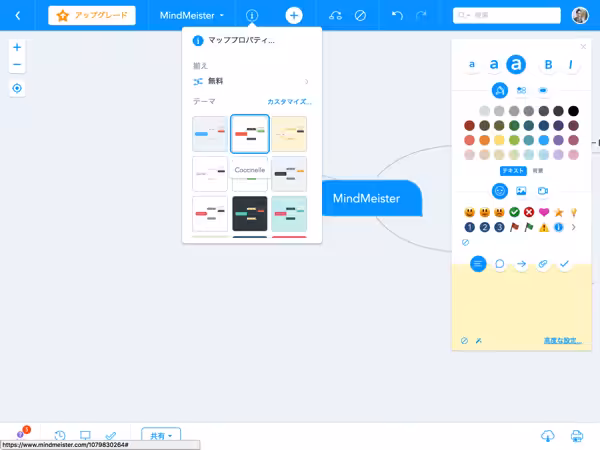Toggle the map info icon in toolbar
This screenshot has height=450, width=600.
pos(251,15)
